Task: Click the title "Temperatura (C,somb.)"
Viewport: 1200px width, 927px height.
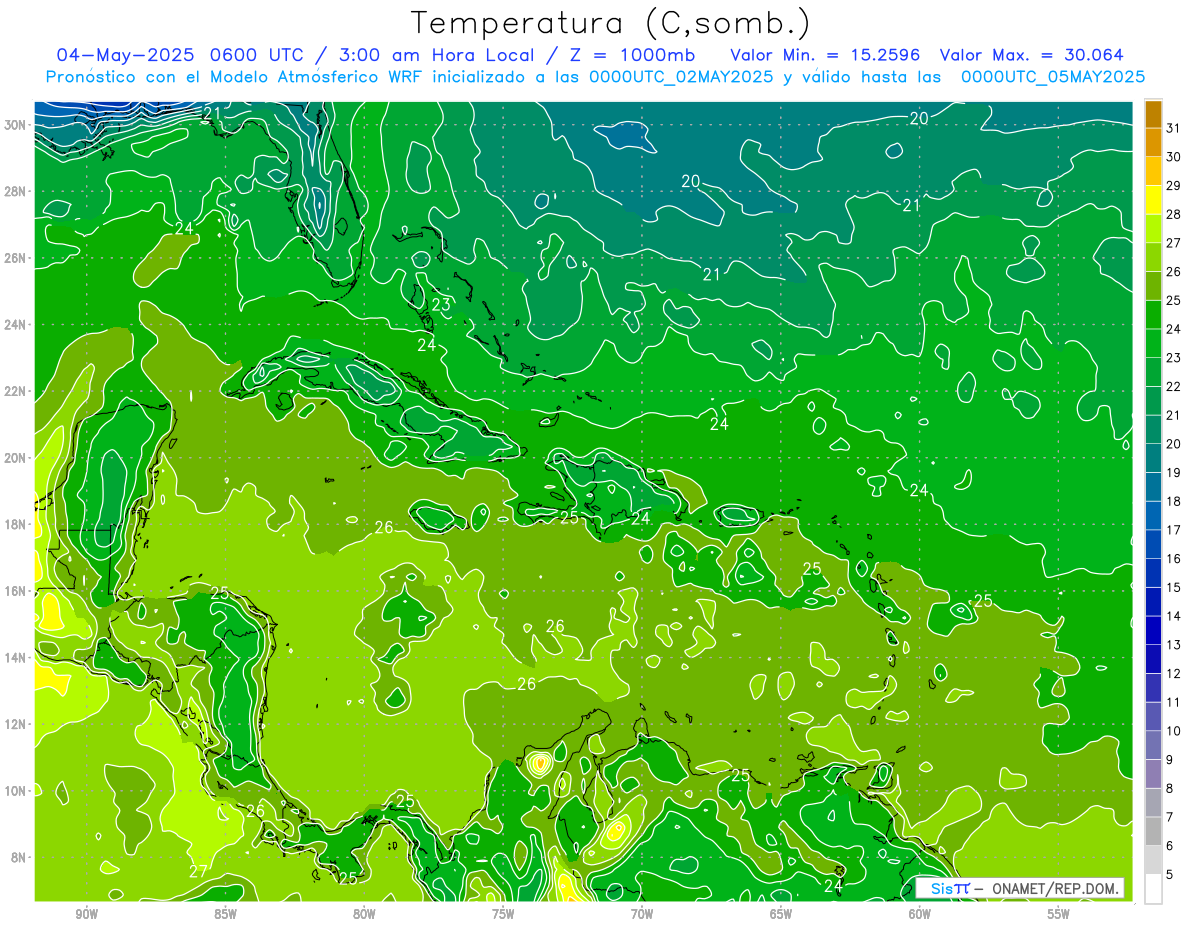Action: coord(610,22)
